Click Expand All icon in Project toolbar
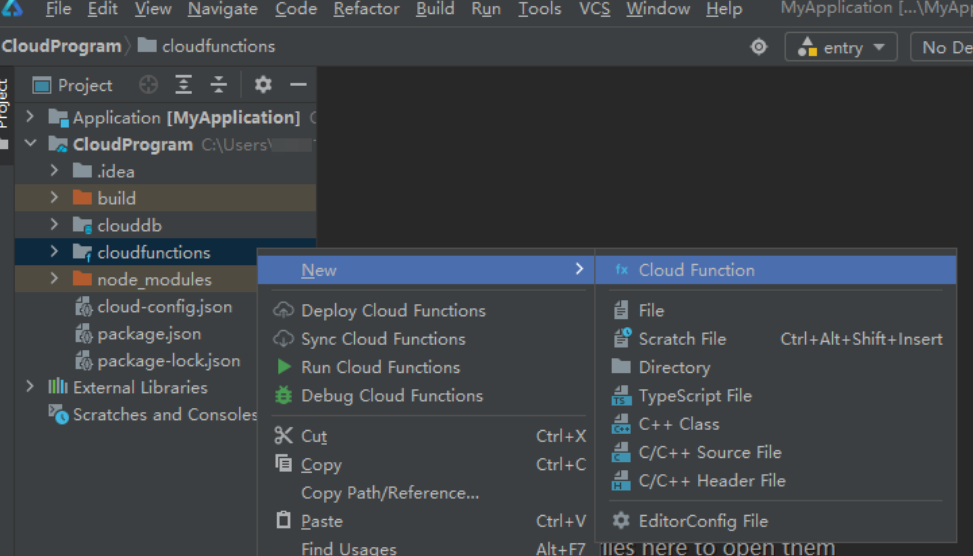 pyautogui.click(x=184, y=85)
